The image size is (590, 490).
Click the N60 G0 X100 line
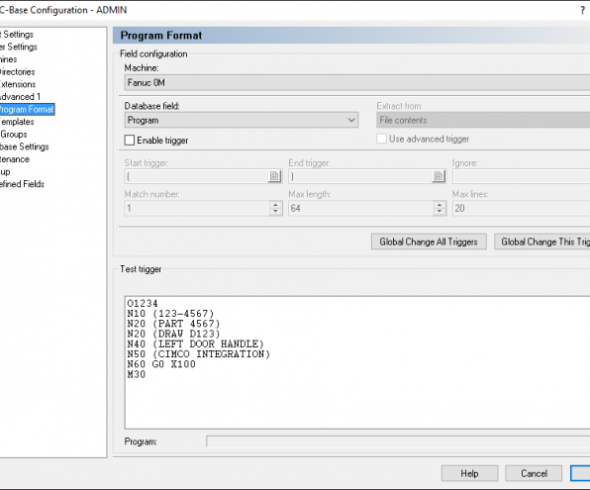click(161, 365)
